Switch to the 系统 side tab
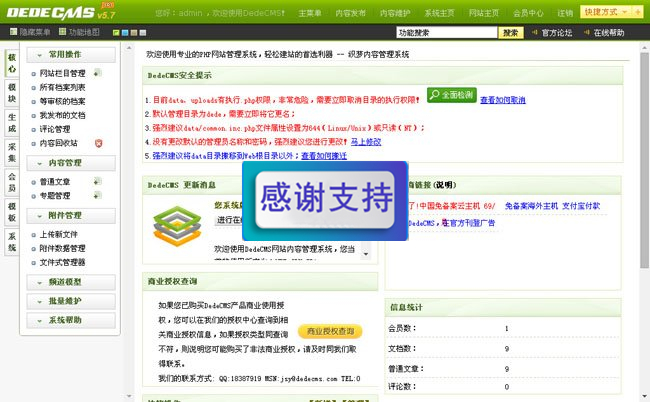 click(x=12, y=242)
